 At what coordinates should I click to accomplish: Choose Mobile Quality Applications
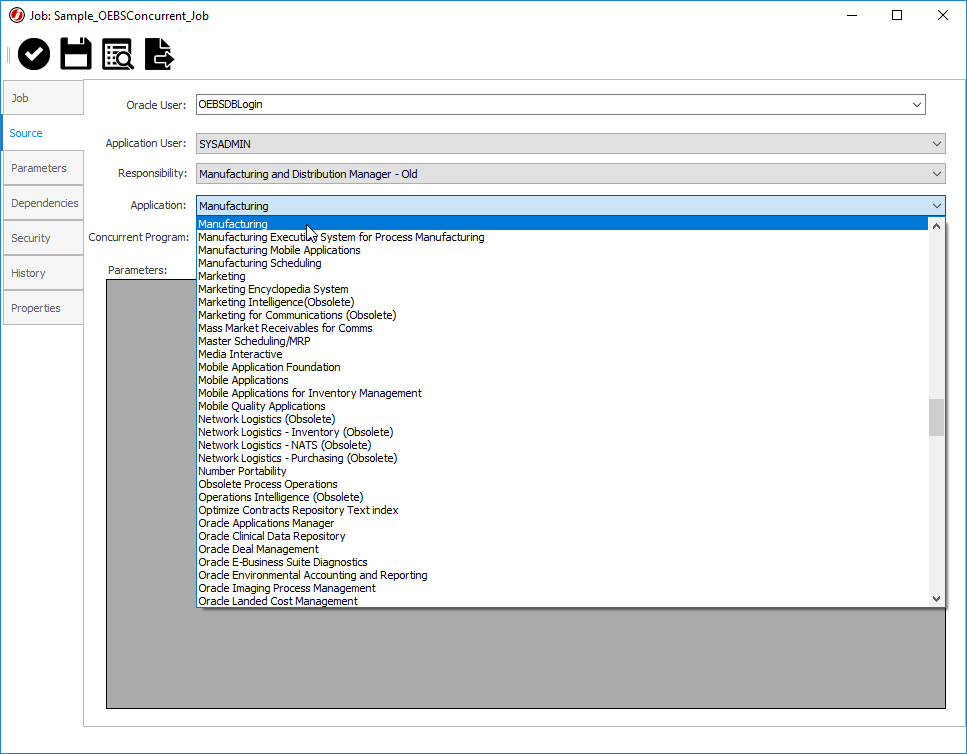tap(562, 406)
